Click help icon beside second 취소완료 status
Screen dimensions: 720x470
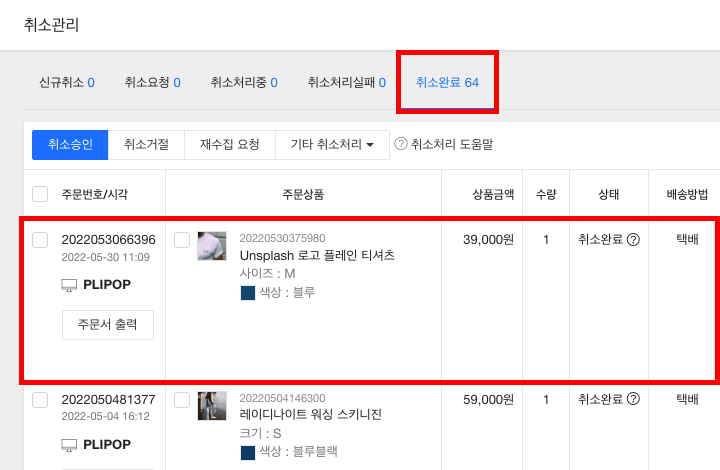tap(633, 399)
